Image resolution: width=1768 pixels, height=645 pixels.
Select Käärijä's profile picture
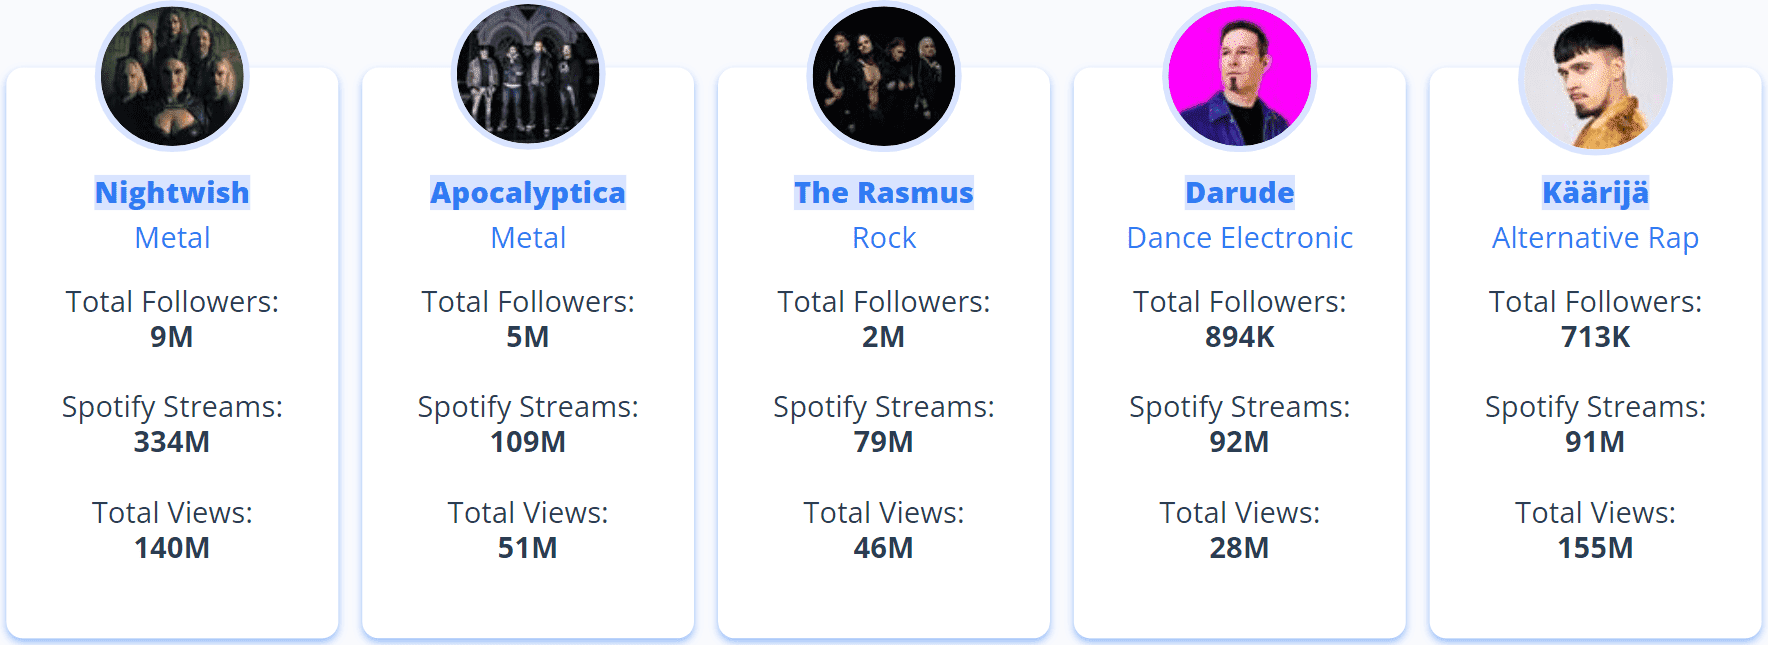click(x=1595, y=79)
